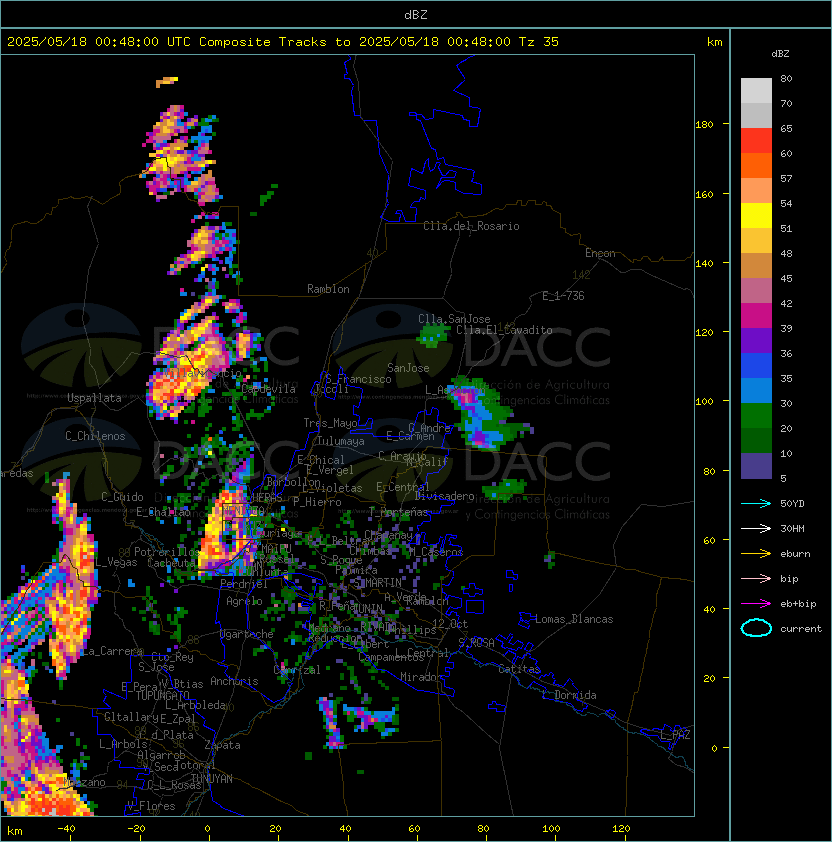Screen dimensions: 832x842
Task: Pick the tan 45-48 dBZ swatch
Action: pos(756,265)
